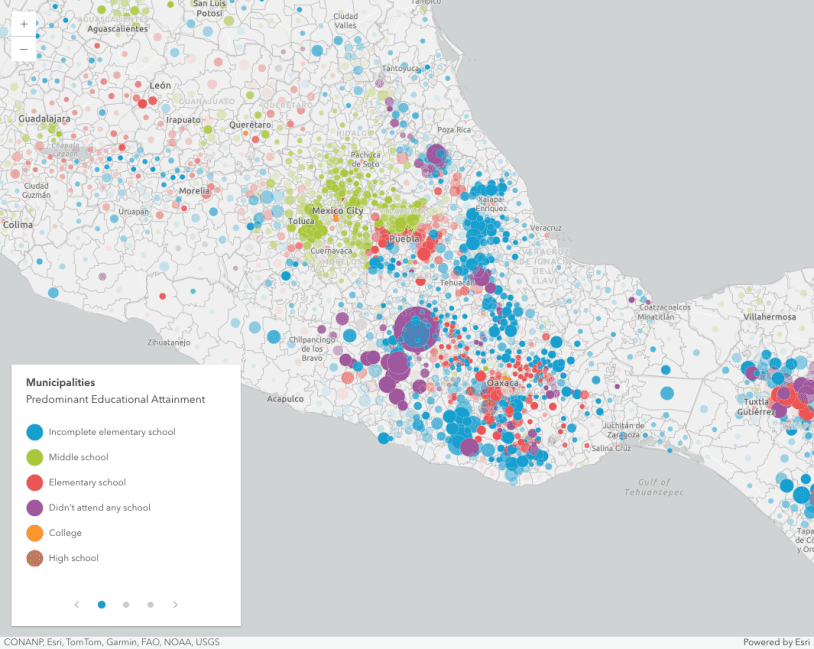Click the Colima city label
The width and height of the screenshot is (814, 649).
18,225
